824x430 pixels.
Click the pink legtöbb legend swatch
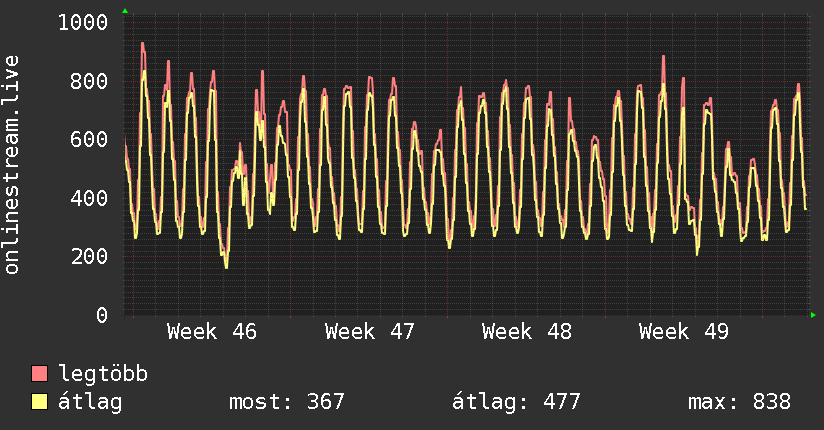pos(39,374)
